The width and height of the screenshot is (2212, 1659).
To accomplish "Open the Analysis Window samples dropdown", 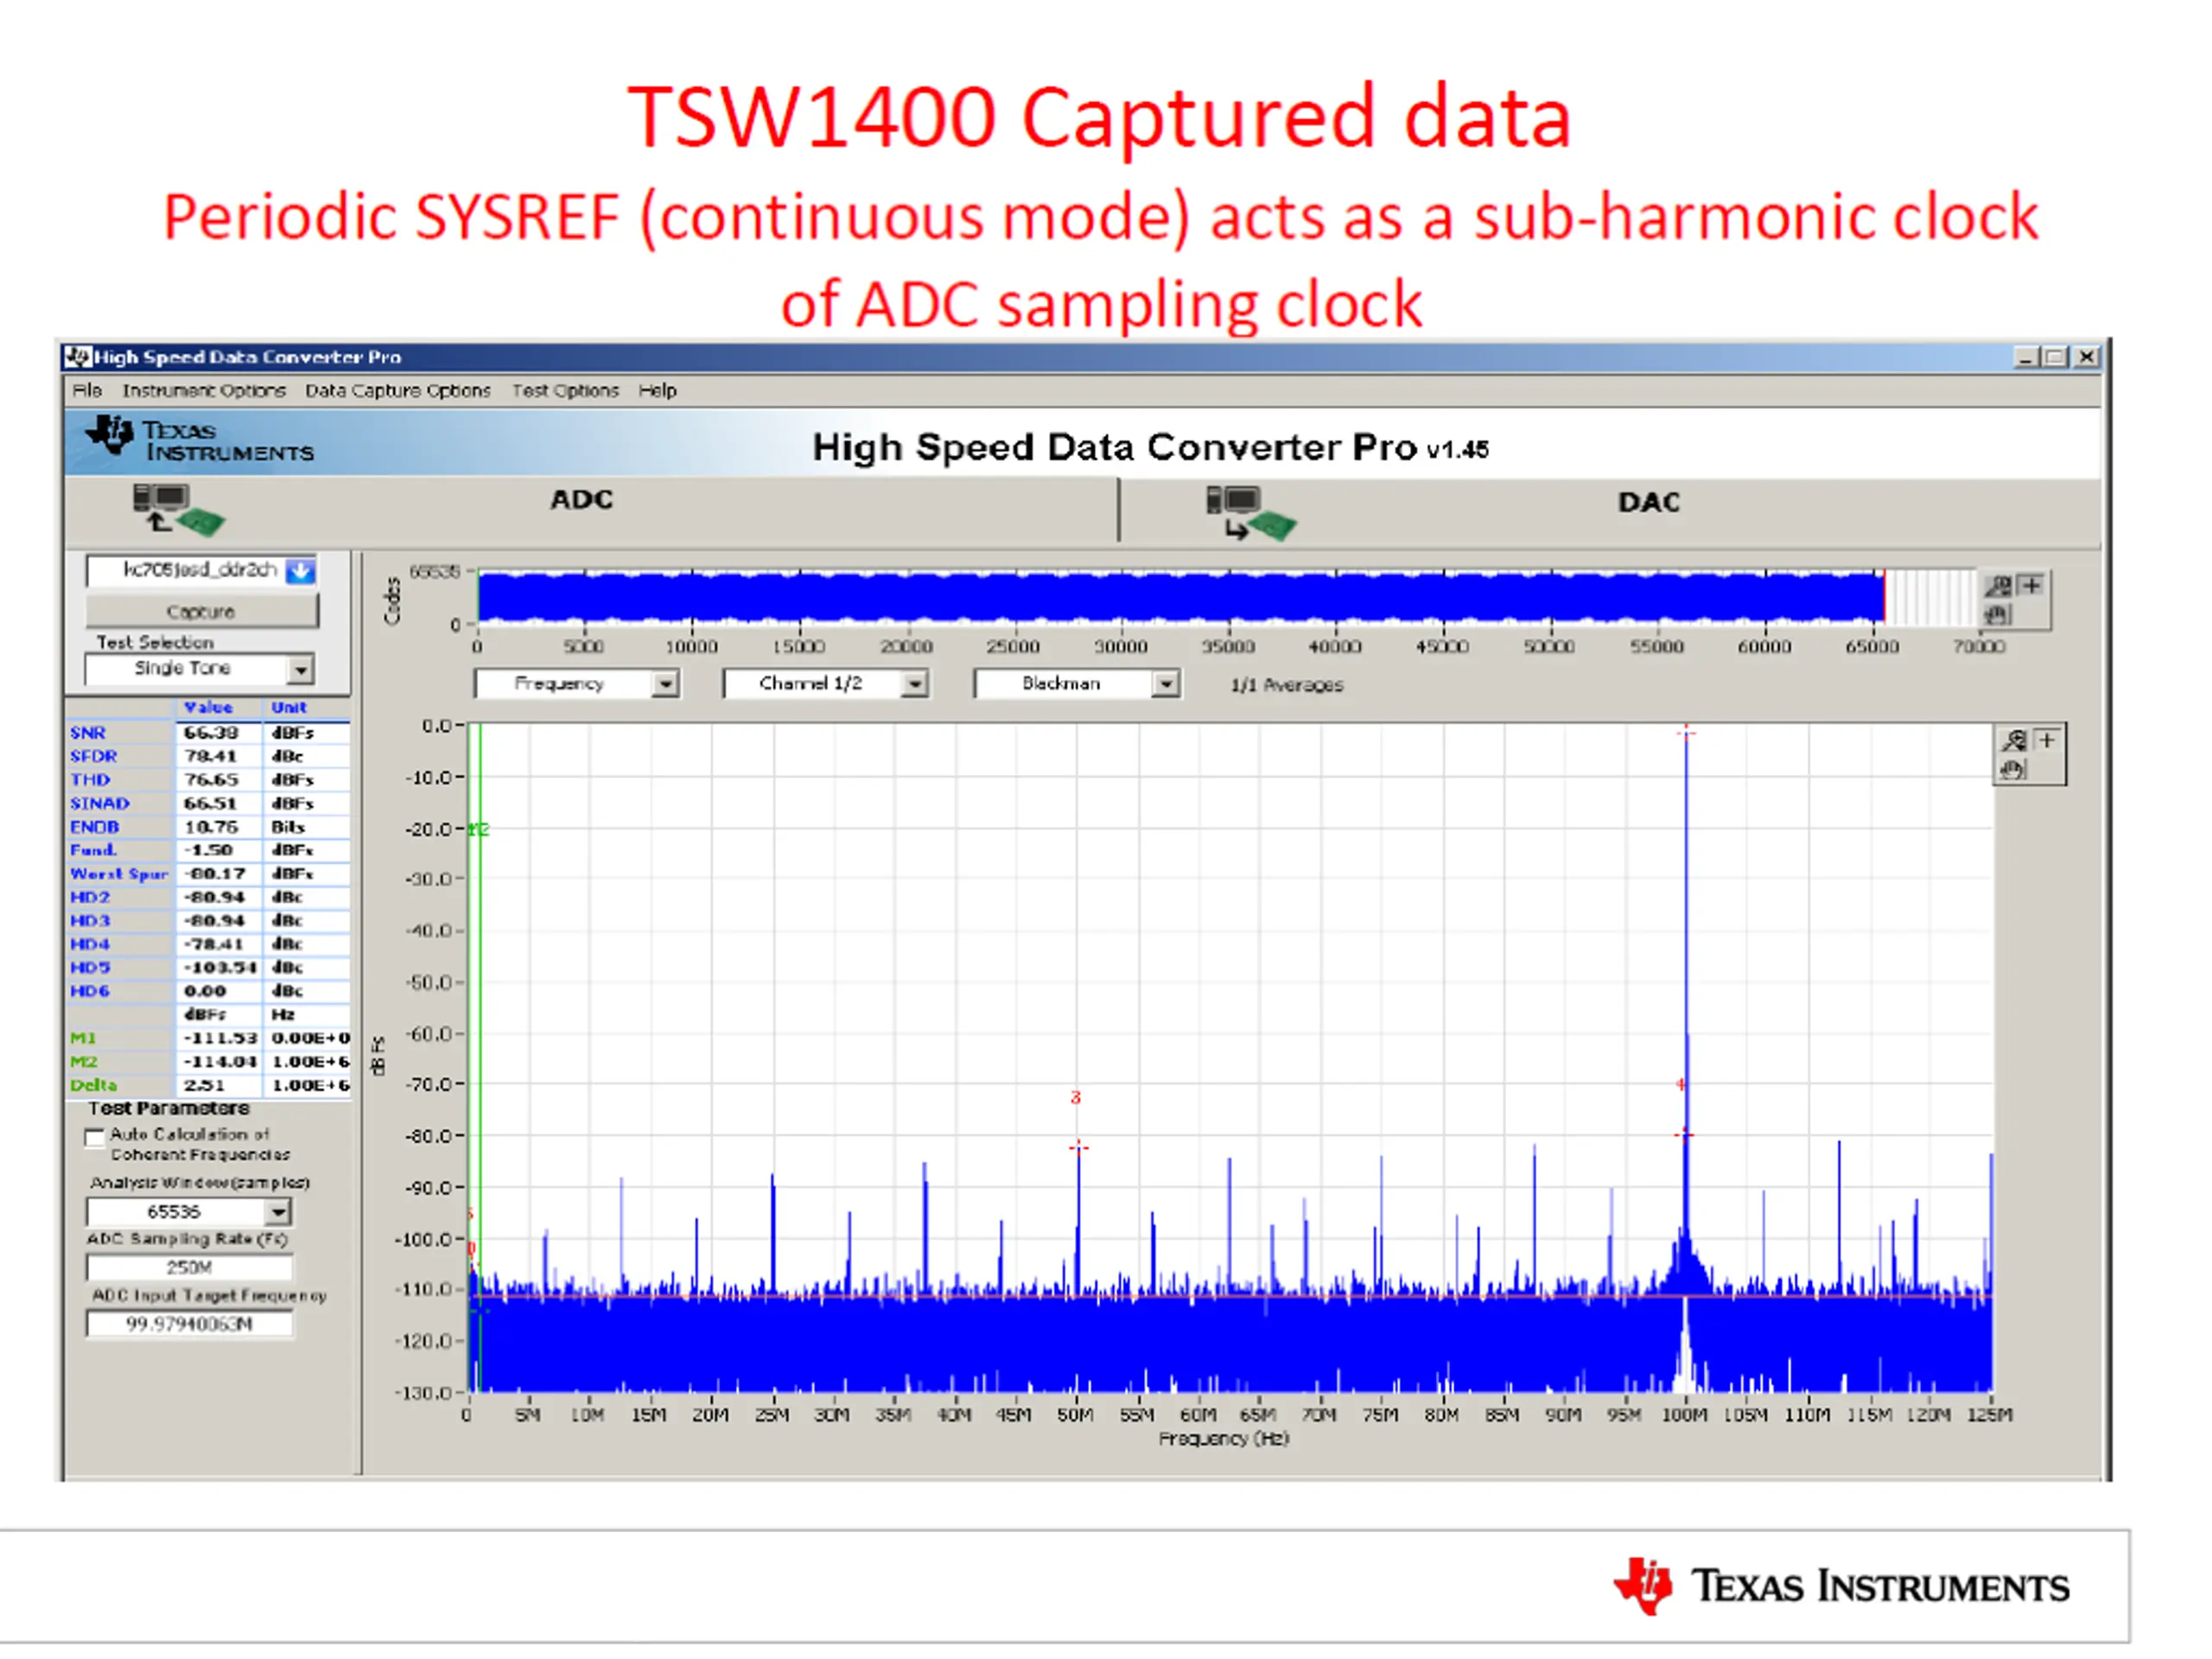I will pos(278,1212).
